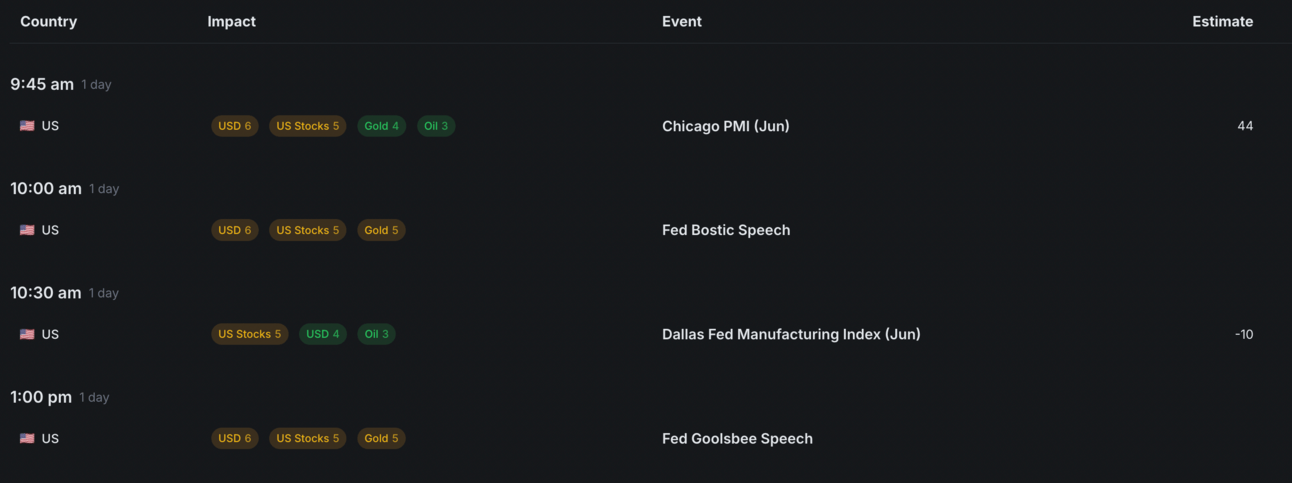
Task: Click the US flag in Dallas Fed row
Action: [x=27, y=334]
